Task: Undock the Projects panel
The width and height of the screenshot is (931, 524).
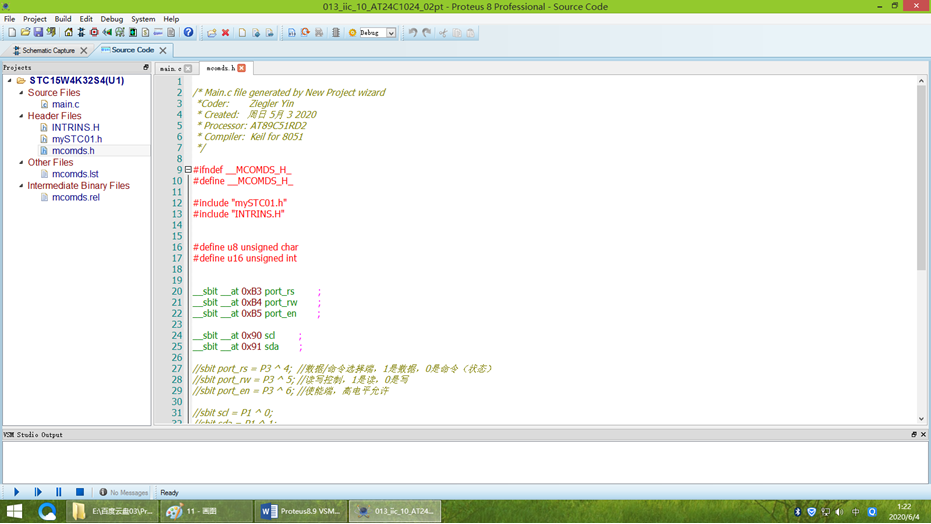Action: click(x=145, y=68)
